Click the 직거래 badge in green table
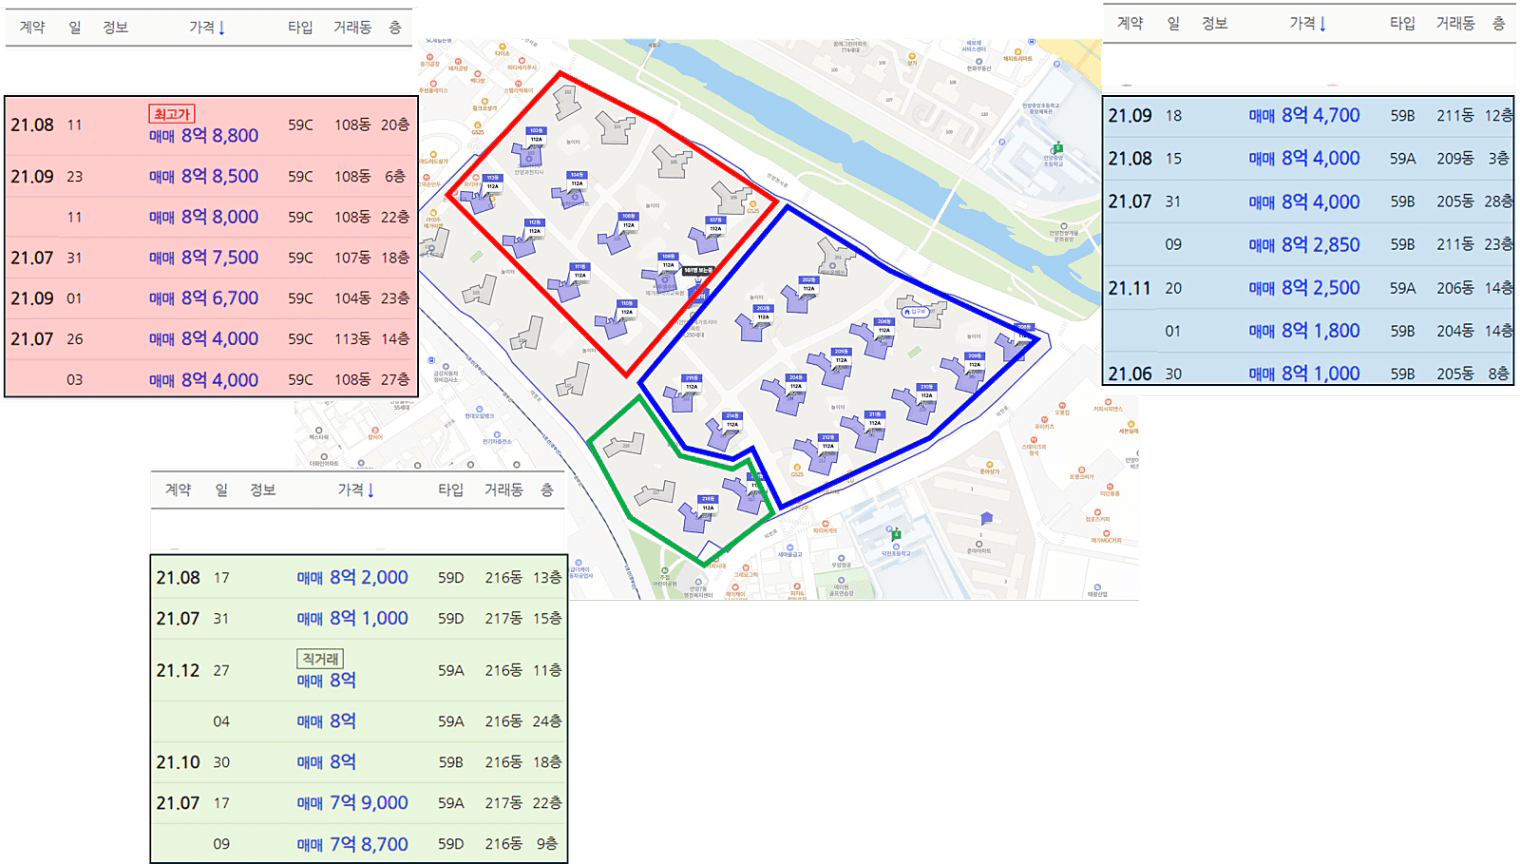Viewport: 1520px width, 864px height. pyautogui.click(x=320, y=659)
